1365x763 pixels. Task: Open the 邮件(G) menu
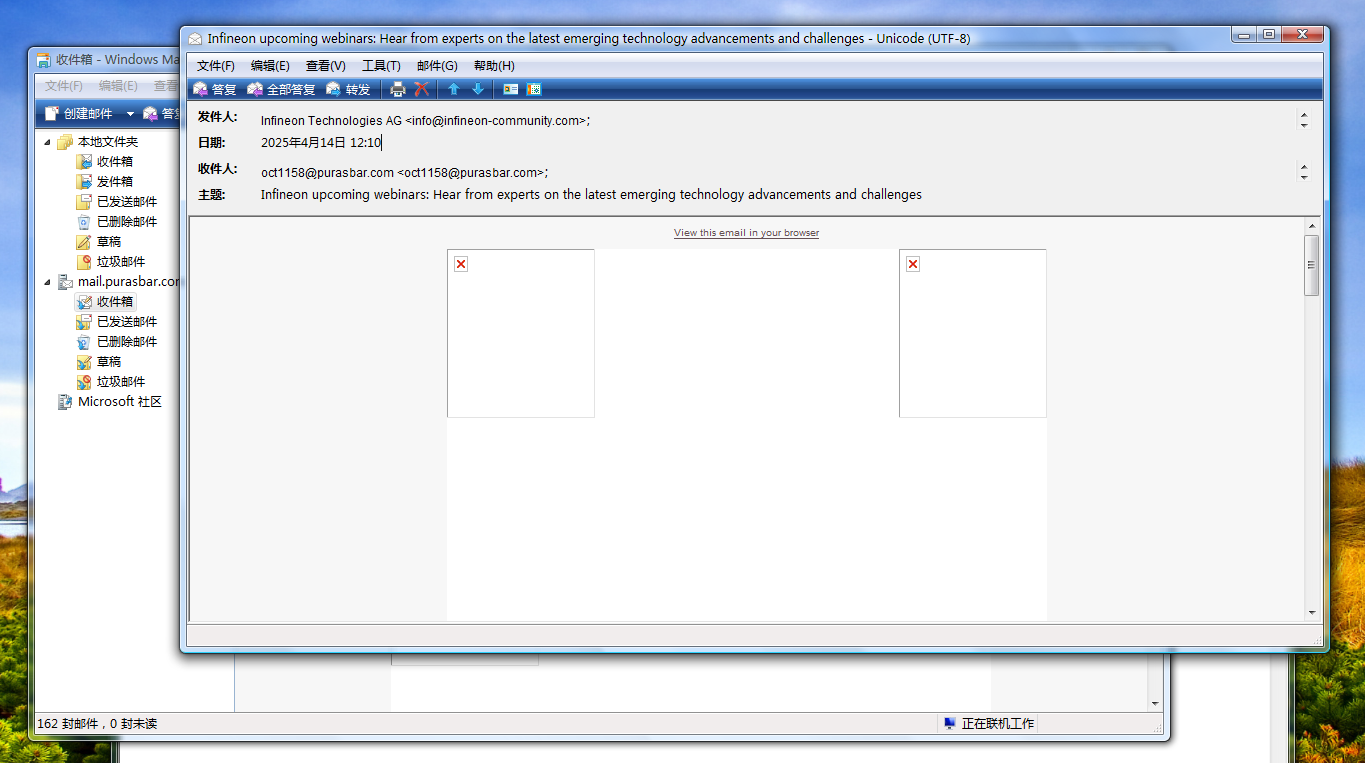coord(437,66)
